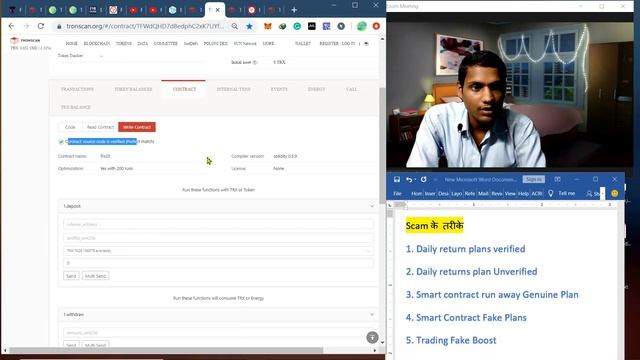Image resolution: width=640 pixels, height=360 pixels.
Task: Go back in the Chrome browser
Action: pyautogui.click(x=11, y=26)
